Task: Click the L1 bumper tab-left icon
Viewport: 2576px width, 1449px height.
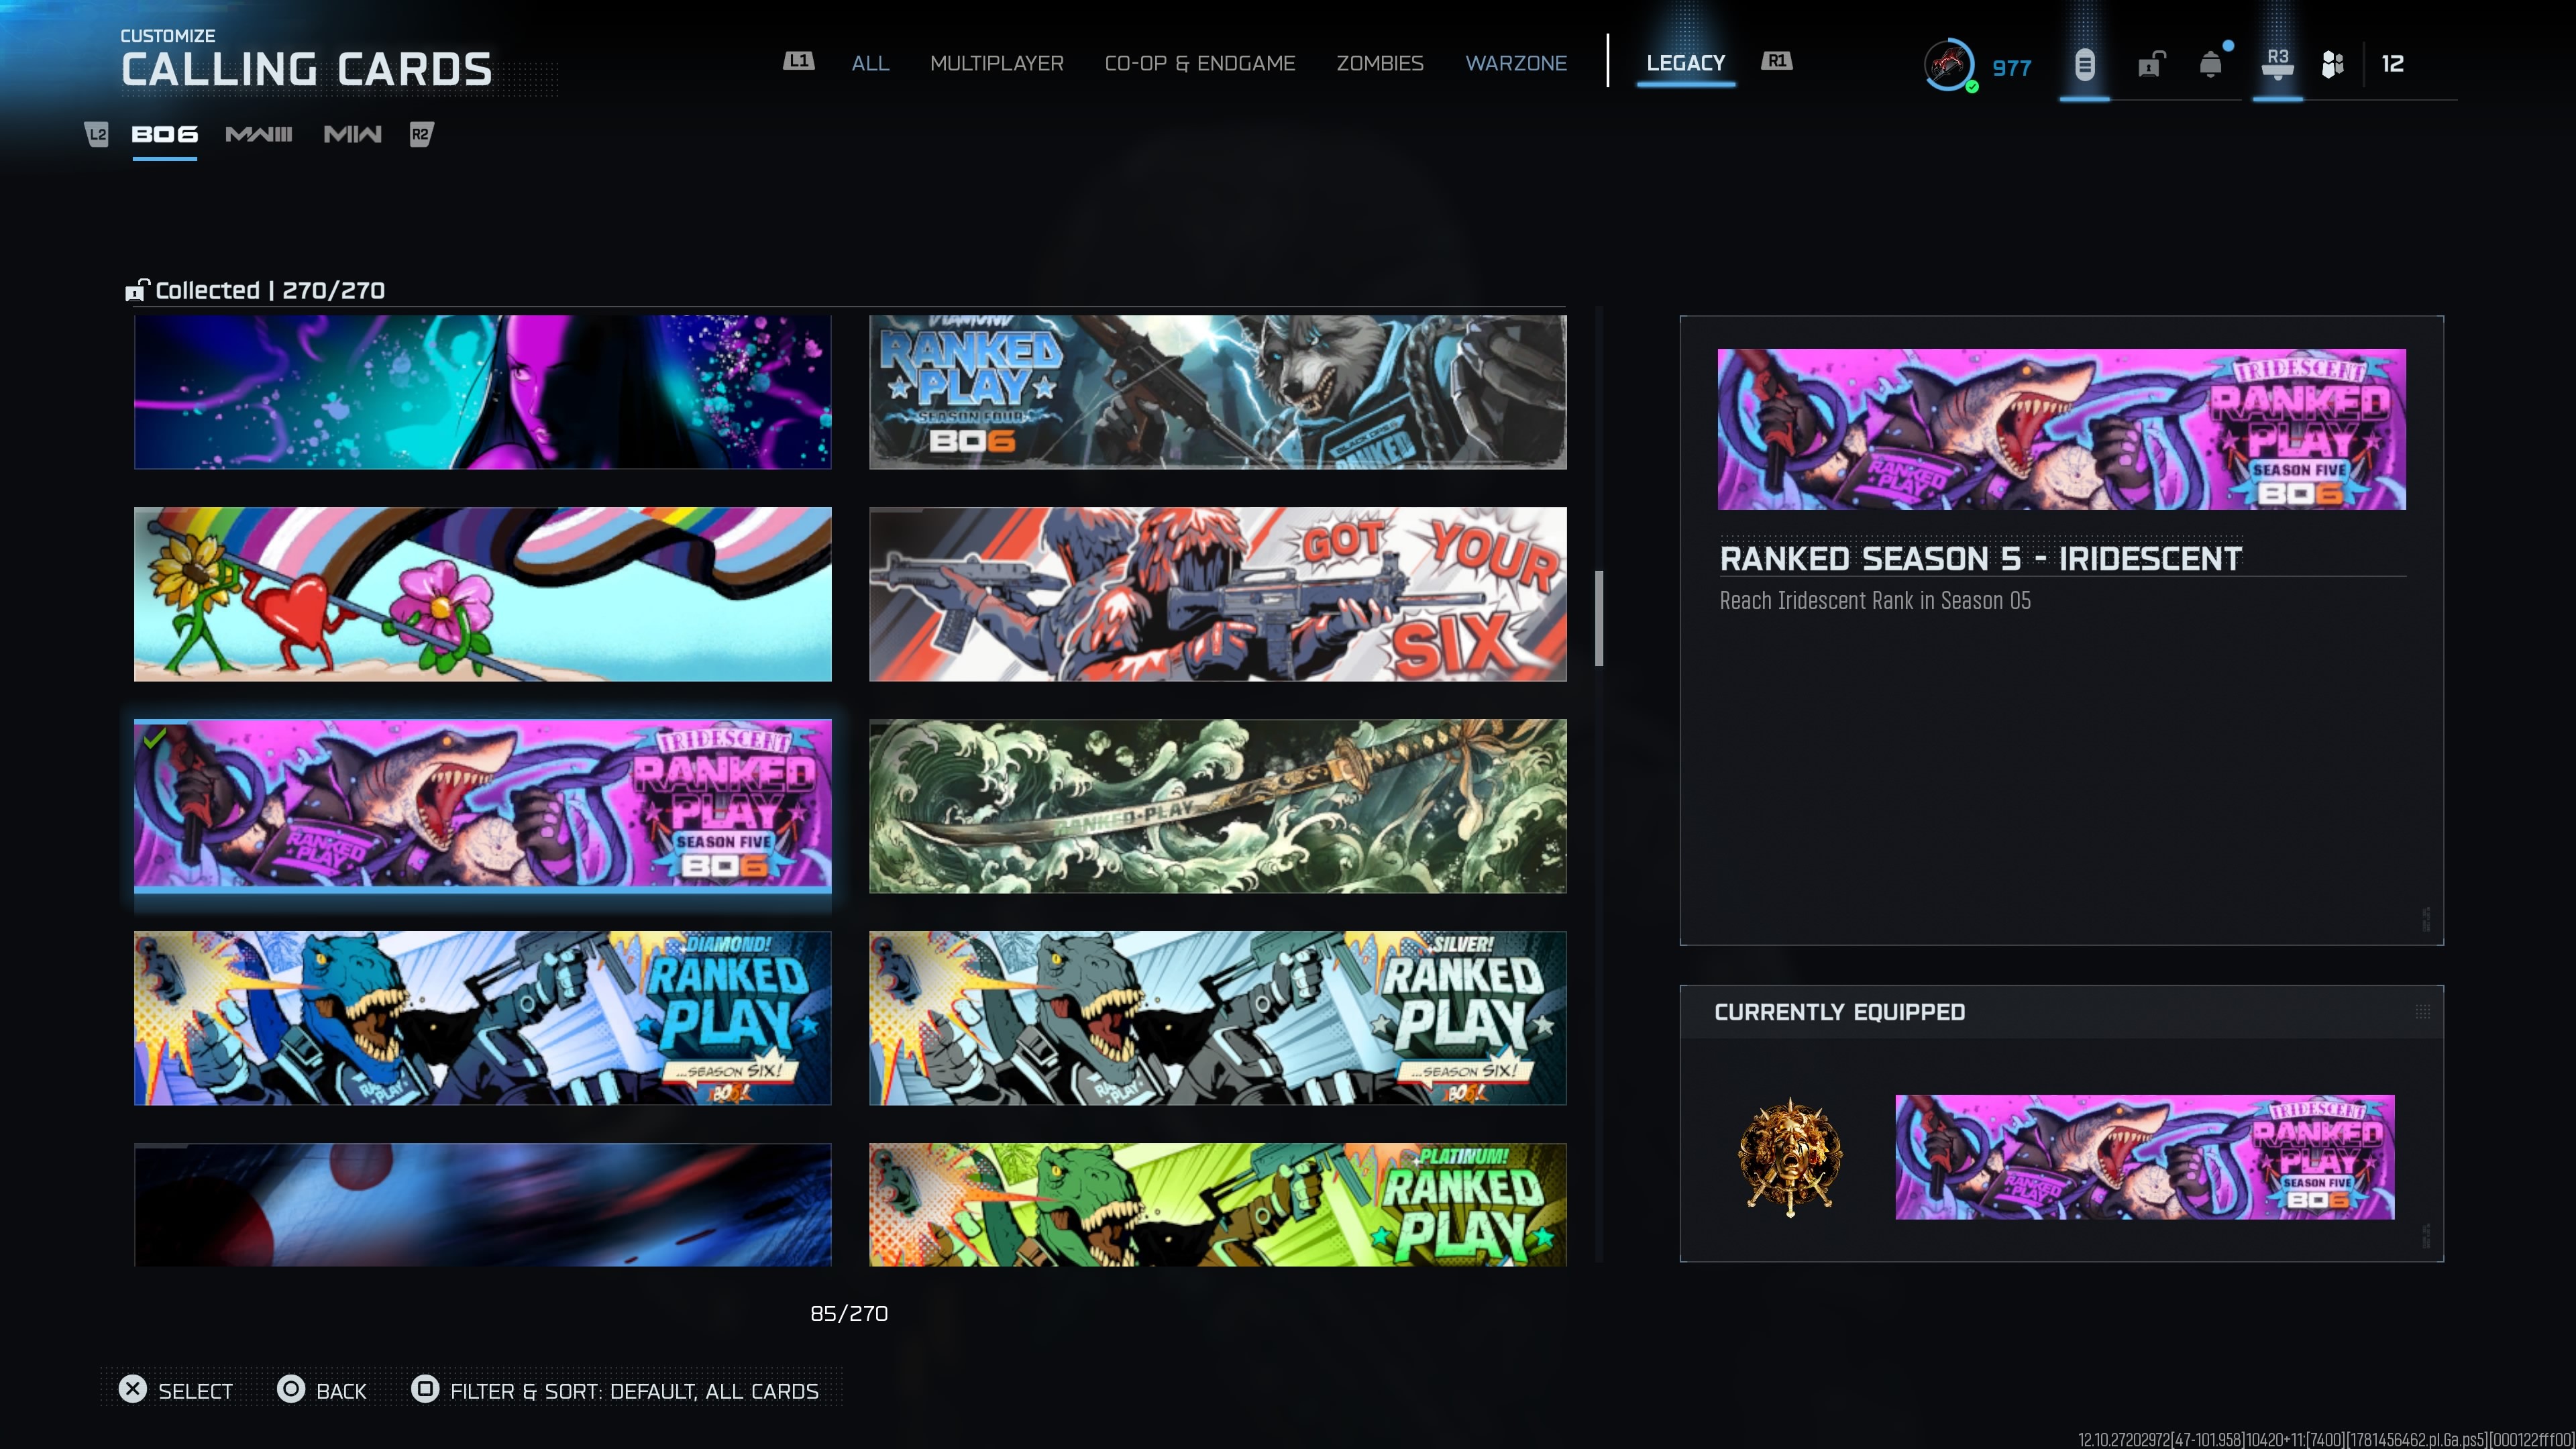Action: pyautogui.click(x=798, y=62)
